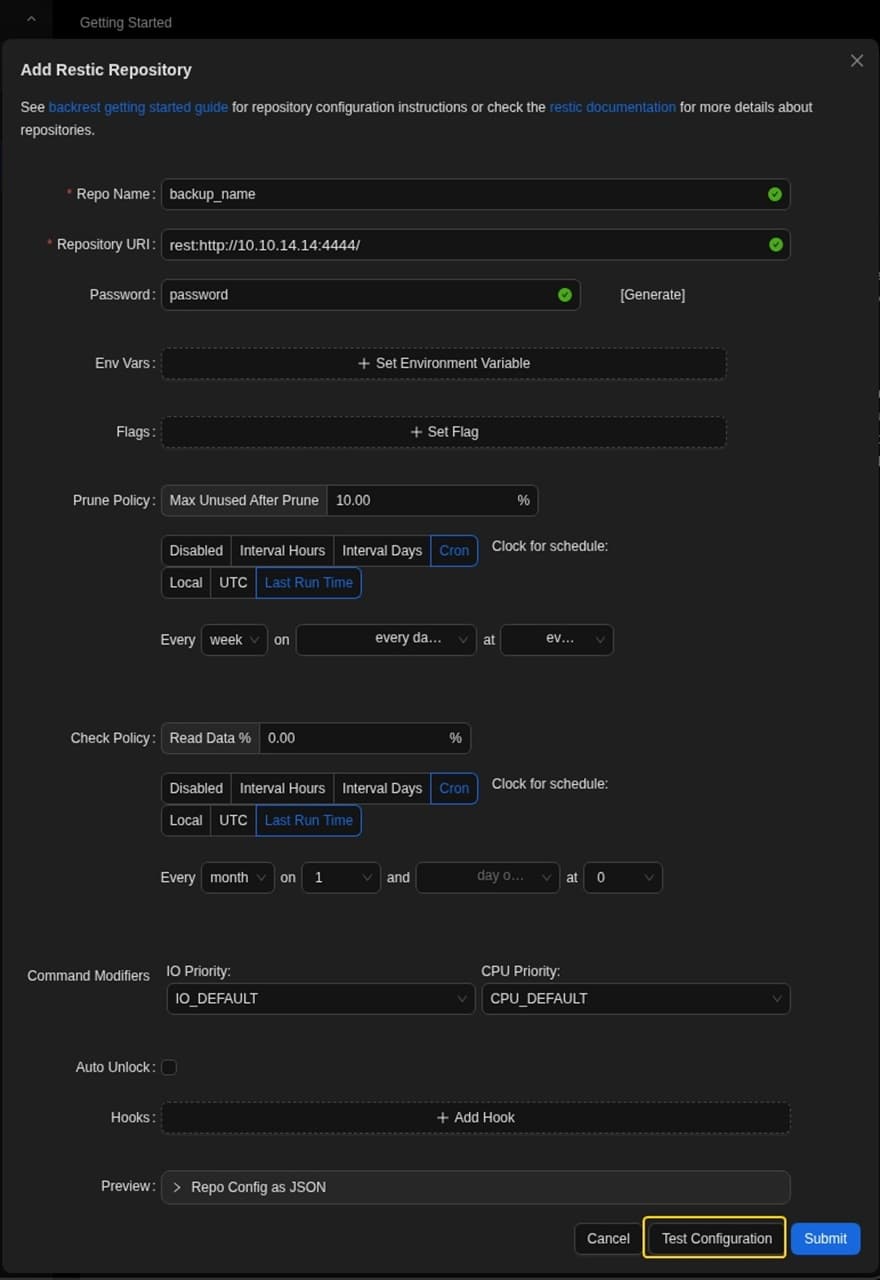Select UTC clock for Check Policy schedule
Image resolution: width=880 pixels, height=1280 pixels.
233,821
